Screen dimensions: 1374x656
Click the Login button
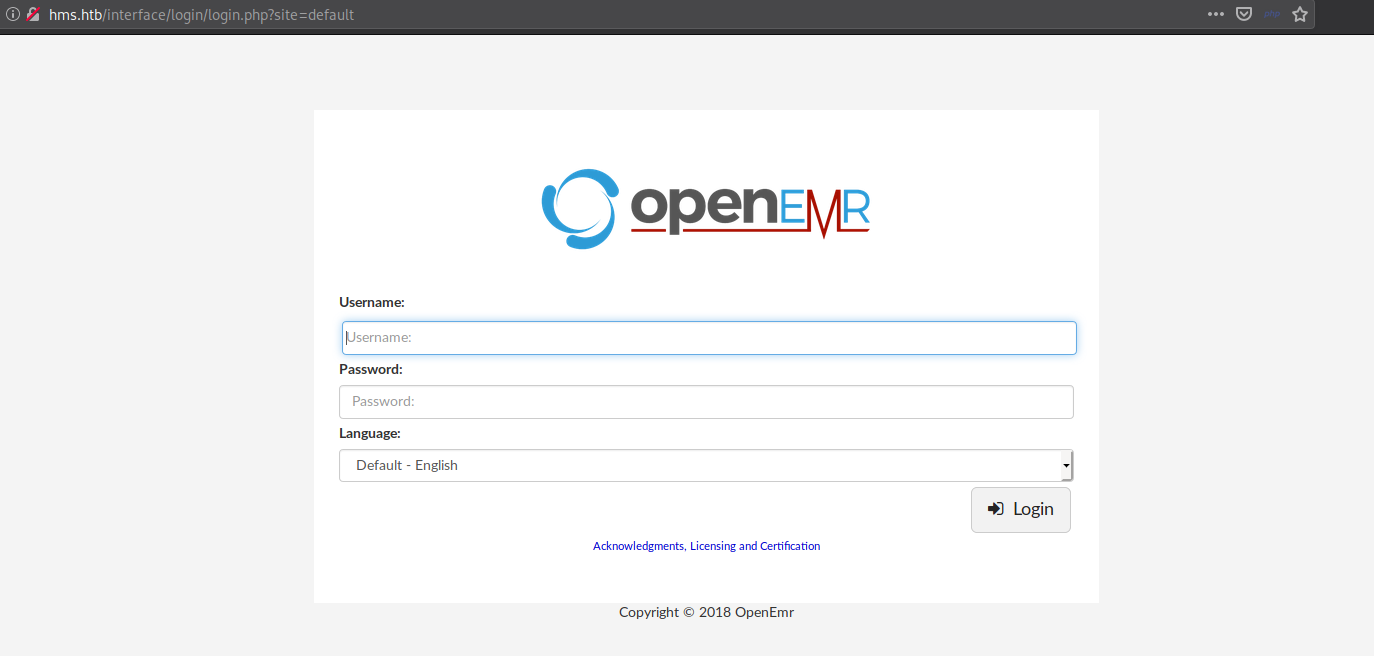point(1021,510)
